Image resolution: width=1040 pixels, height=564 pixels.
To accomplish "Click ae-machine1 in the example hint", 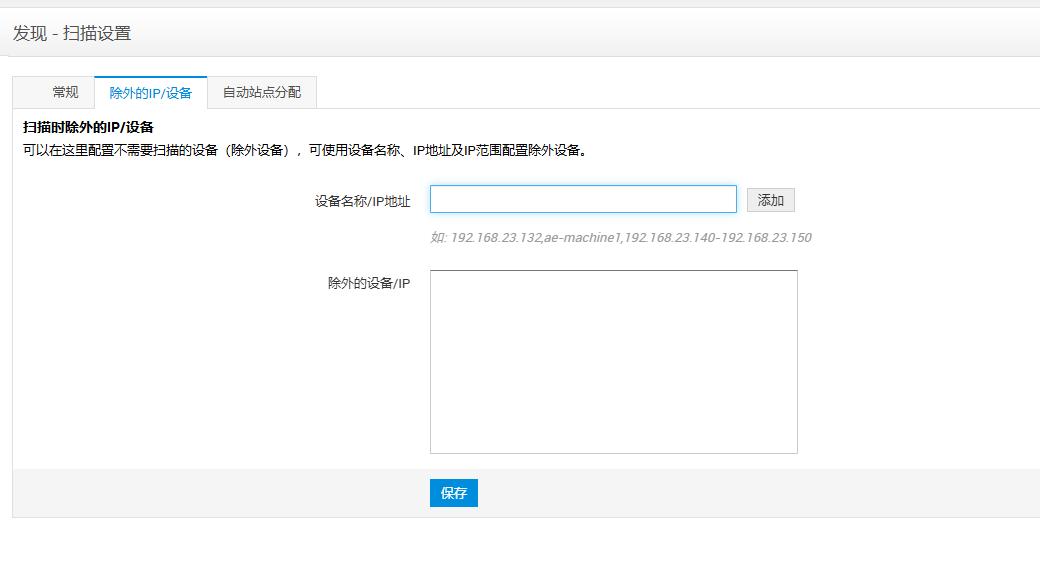I will point(583,238).
